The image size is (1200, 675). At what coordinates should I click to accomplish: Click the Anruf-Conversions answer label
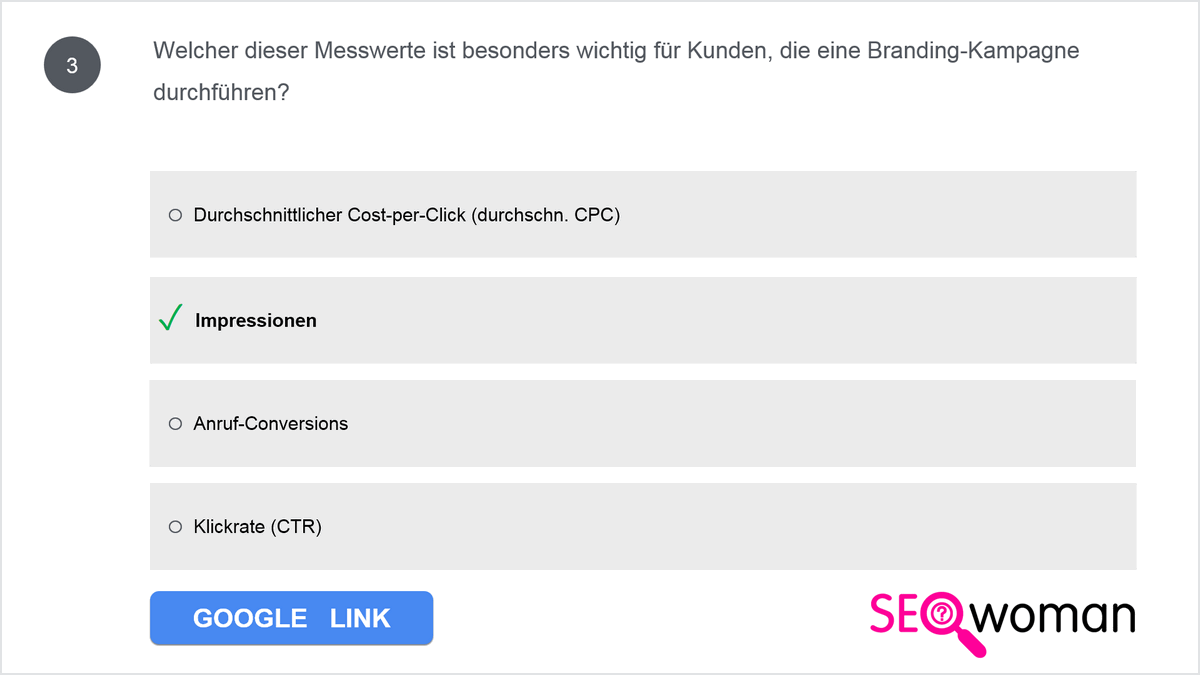[271, 424]
